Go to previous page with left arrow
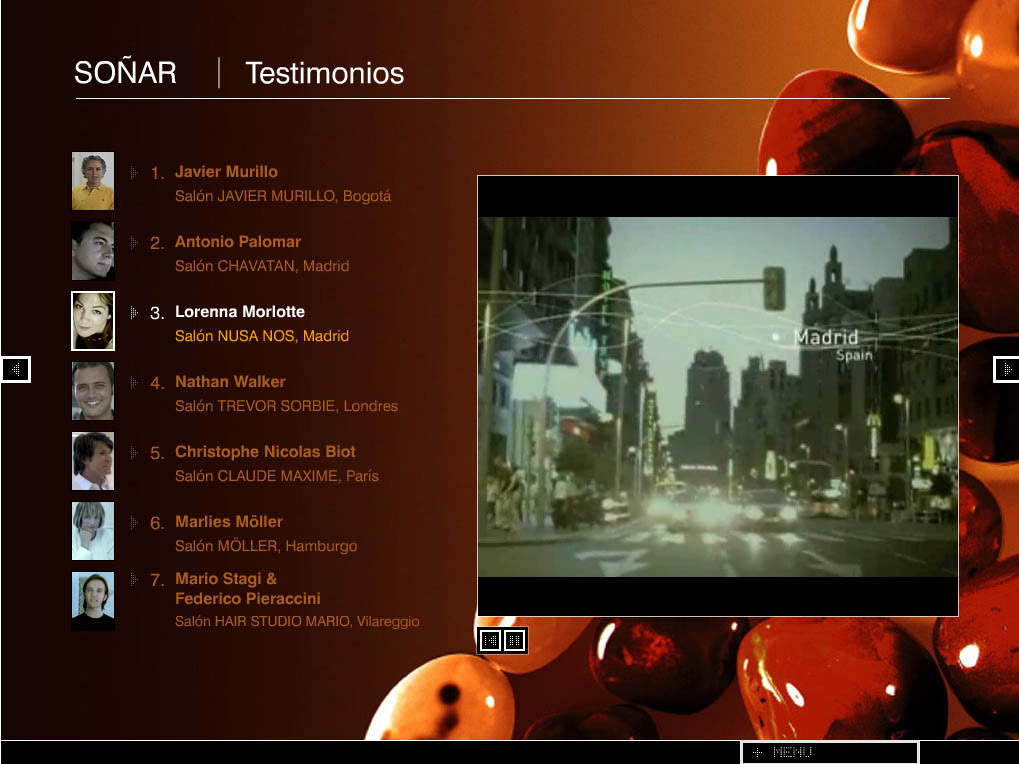Screen dimensions: 1019x764 [16, 370]
